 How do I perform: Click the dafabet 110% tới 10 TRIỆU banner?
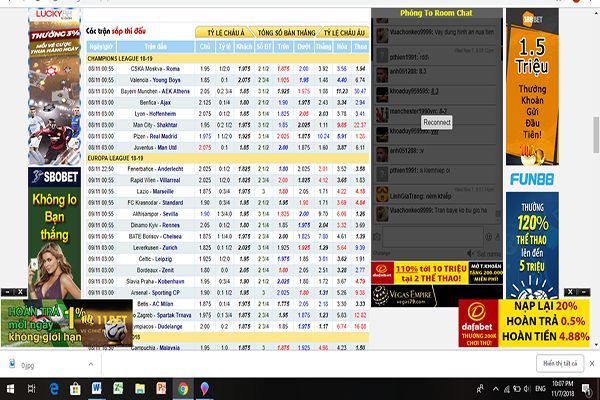437,273
